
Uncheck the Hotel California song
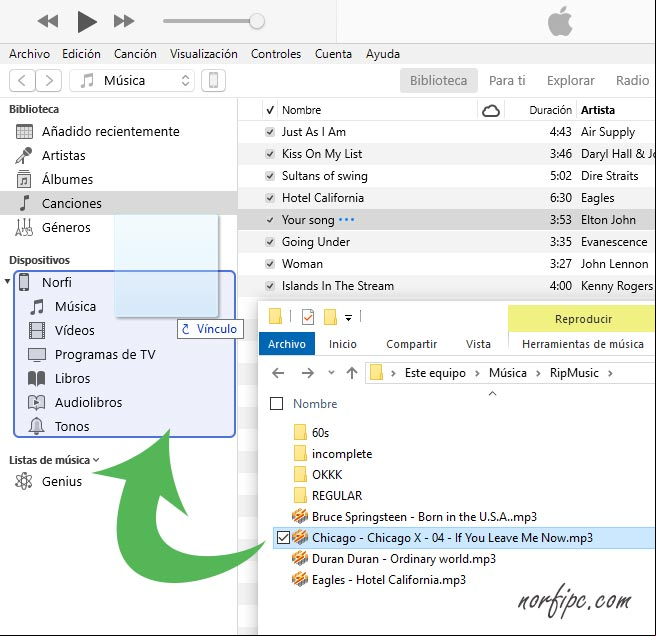click(x=270, y=198)
